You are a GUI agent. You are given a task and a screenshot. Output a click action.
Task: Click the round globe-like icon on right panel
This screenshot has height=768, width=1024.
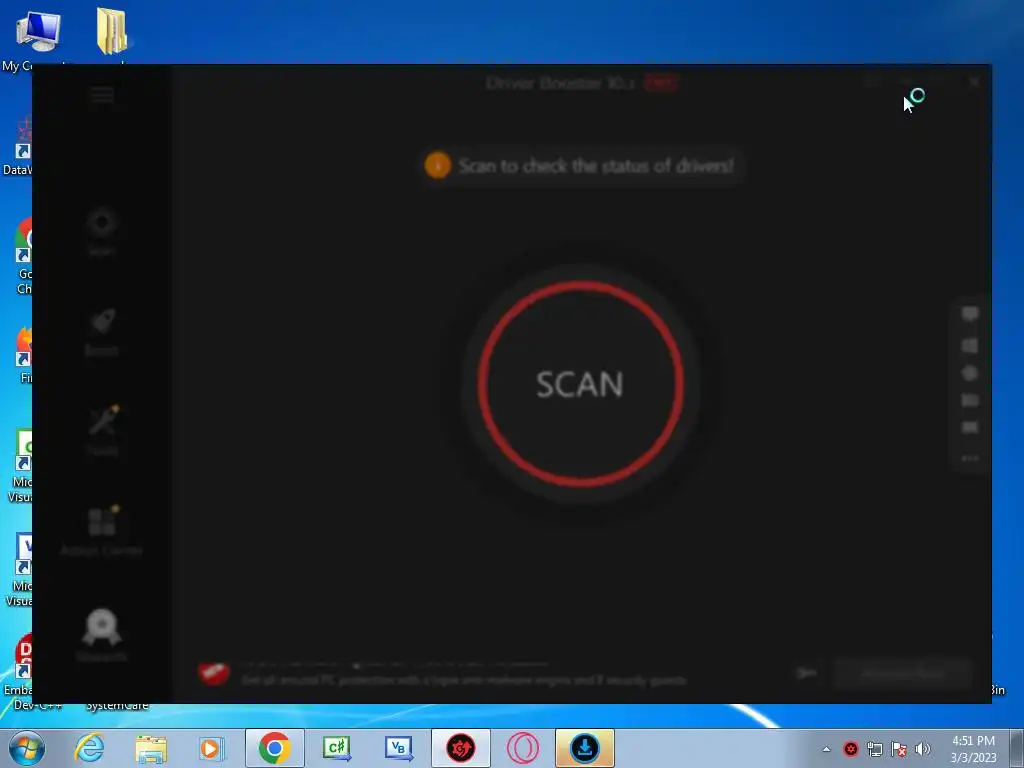coord(970,373)
